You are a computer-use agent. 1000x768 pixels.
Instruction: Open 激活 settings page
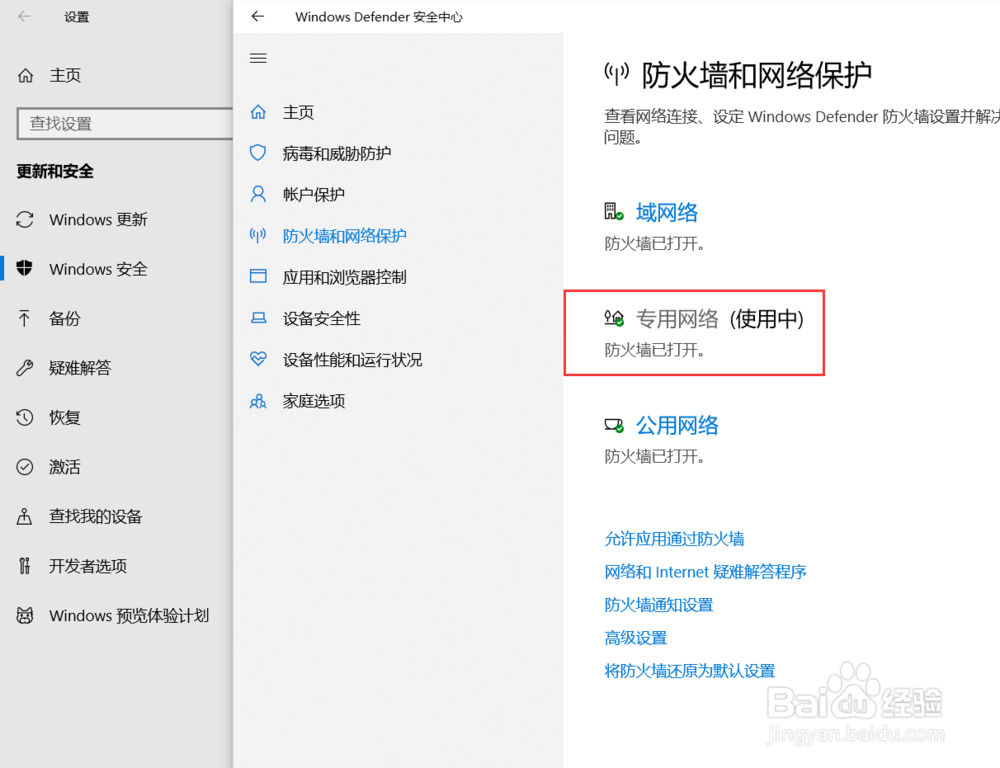click(65, 467)
